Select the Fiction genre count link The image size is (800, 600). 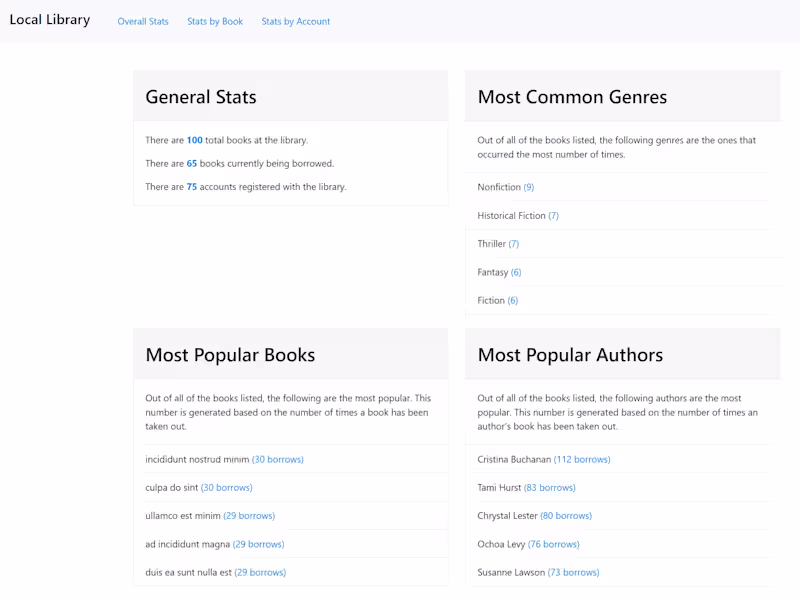[x=514, y=299]
